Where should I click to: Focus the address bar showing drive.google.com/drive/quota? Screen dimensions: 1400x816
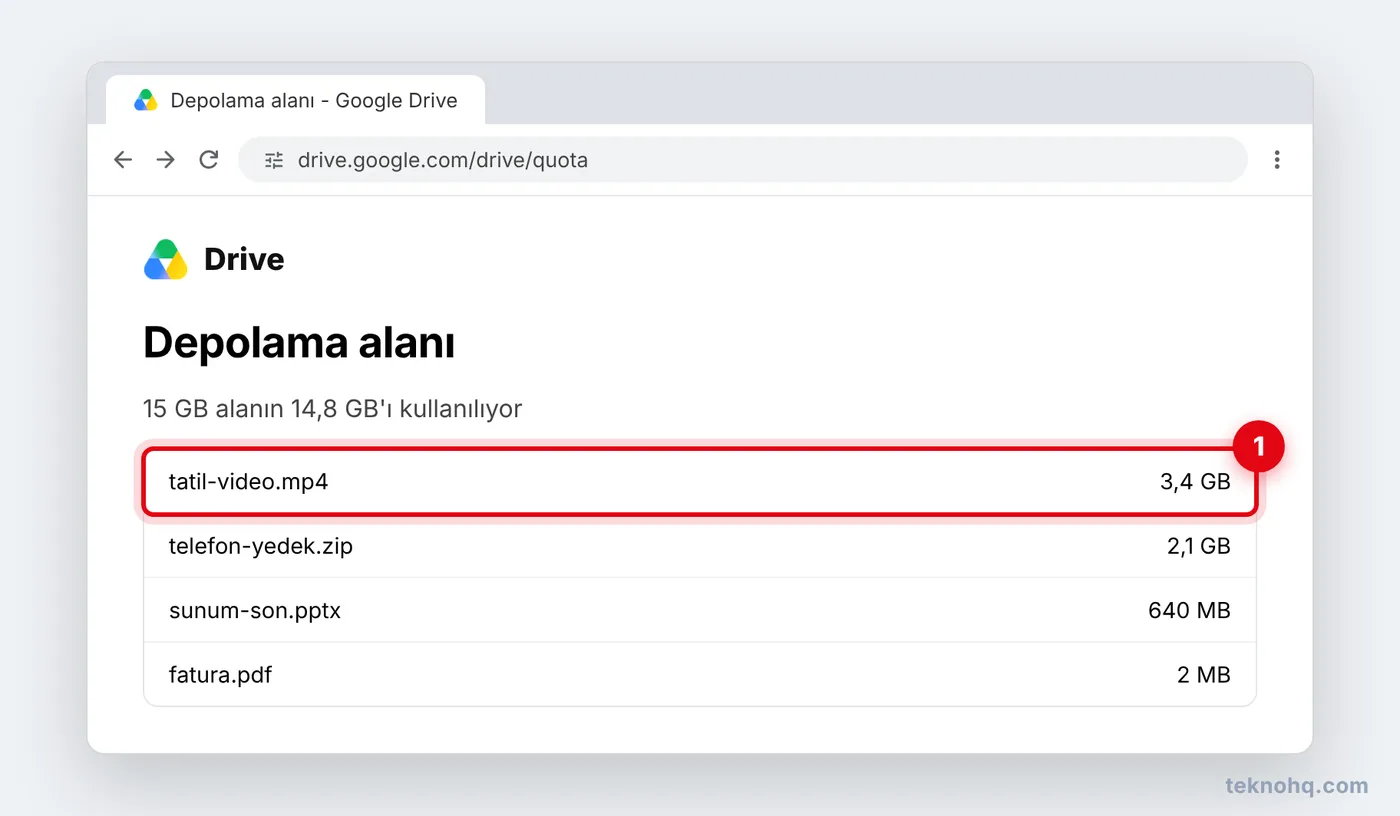point(743,160)
